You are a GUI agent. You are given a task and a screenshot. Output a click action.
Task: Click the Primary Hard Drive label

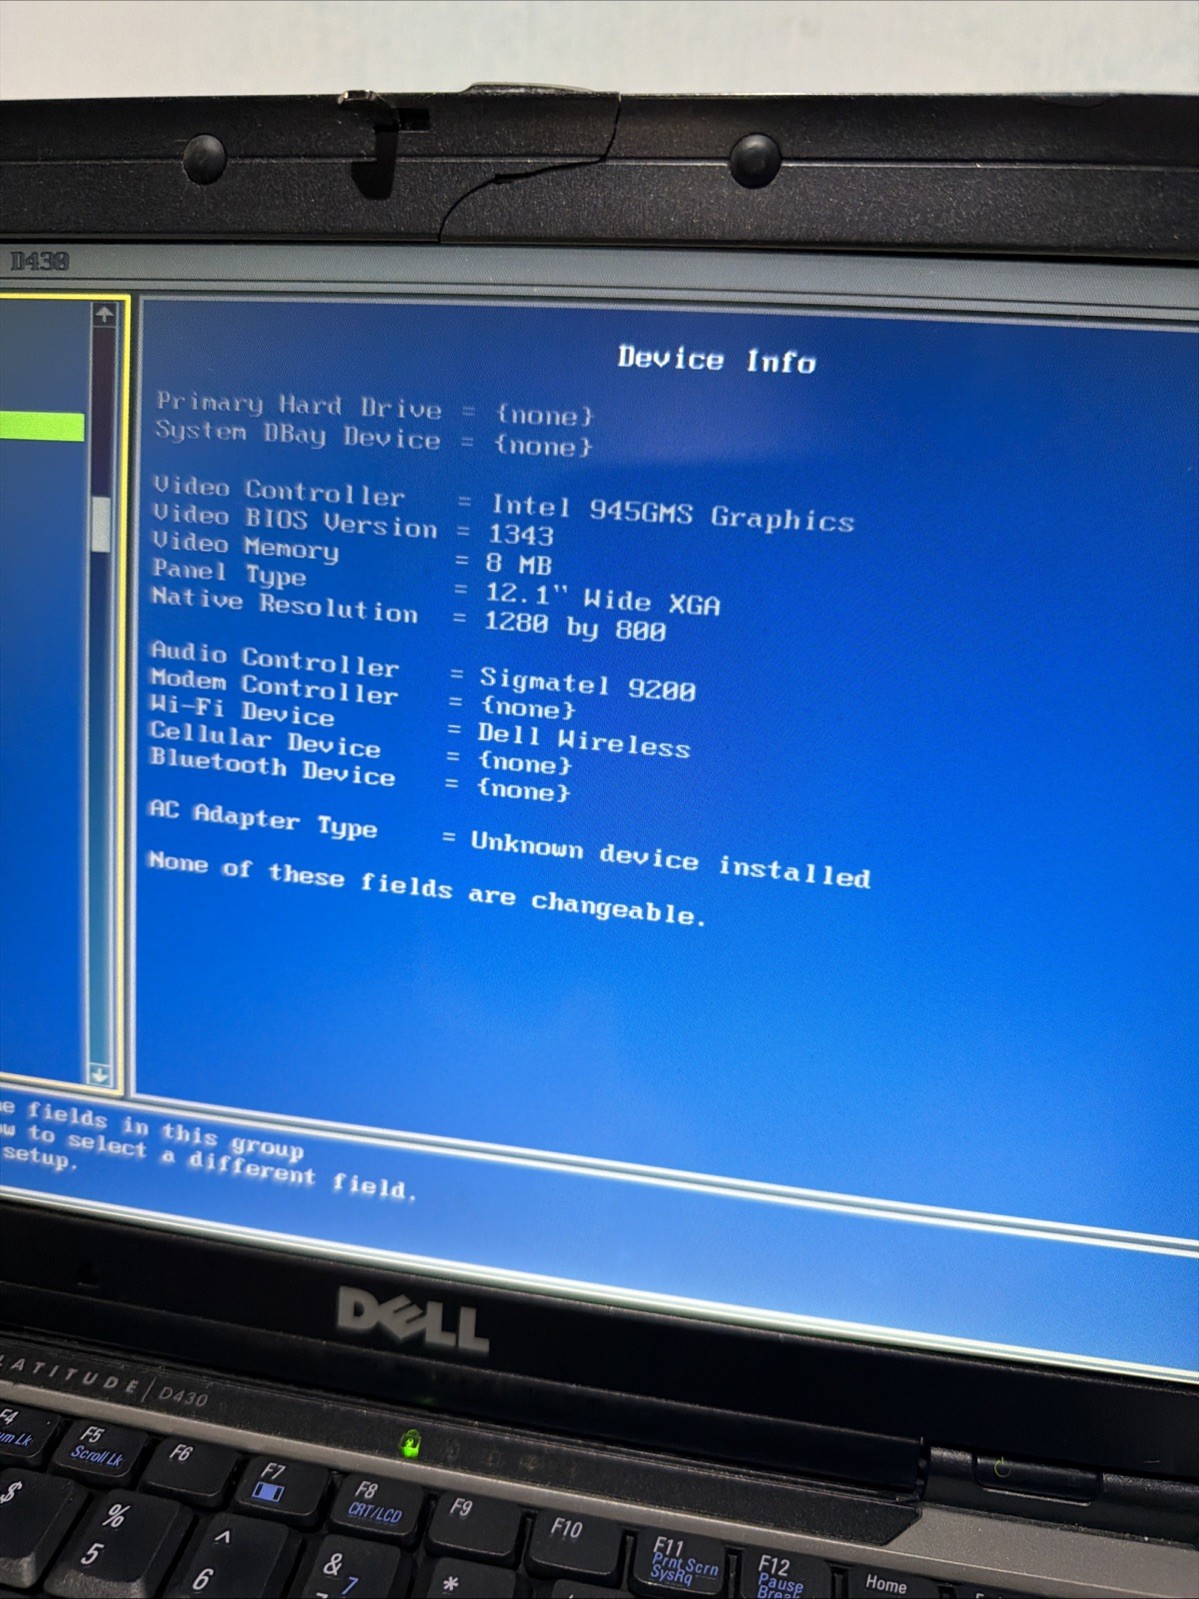pos(299,405)
